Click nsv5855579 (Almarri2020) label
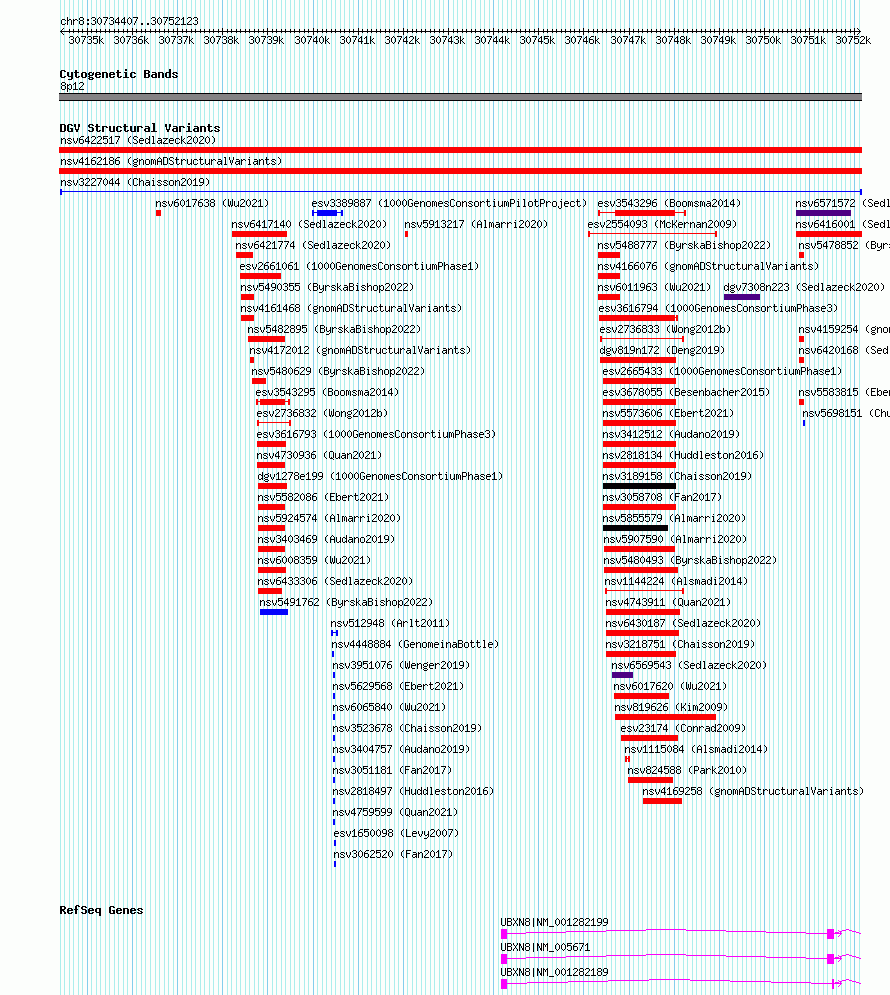Image resolution: width=890 pixels, height=995 pixels. coord(674,517)
